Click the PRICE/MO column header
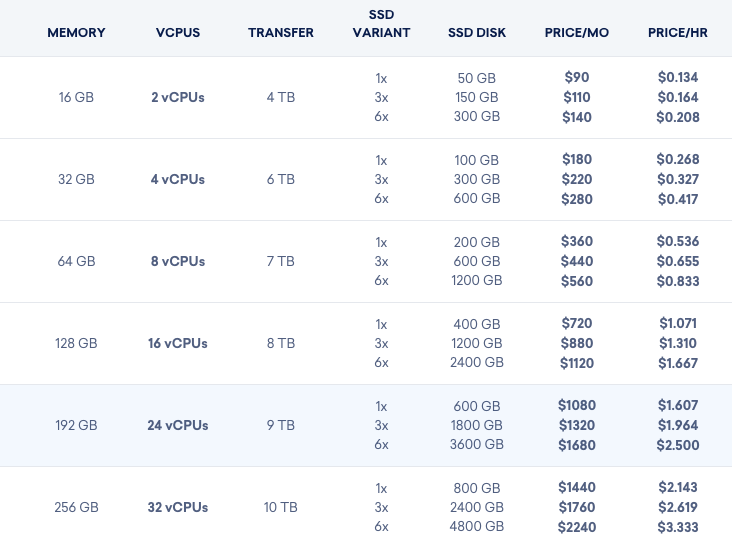This screenshot has width=732, height=546. 577,33
